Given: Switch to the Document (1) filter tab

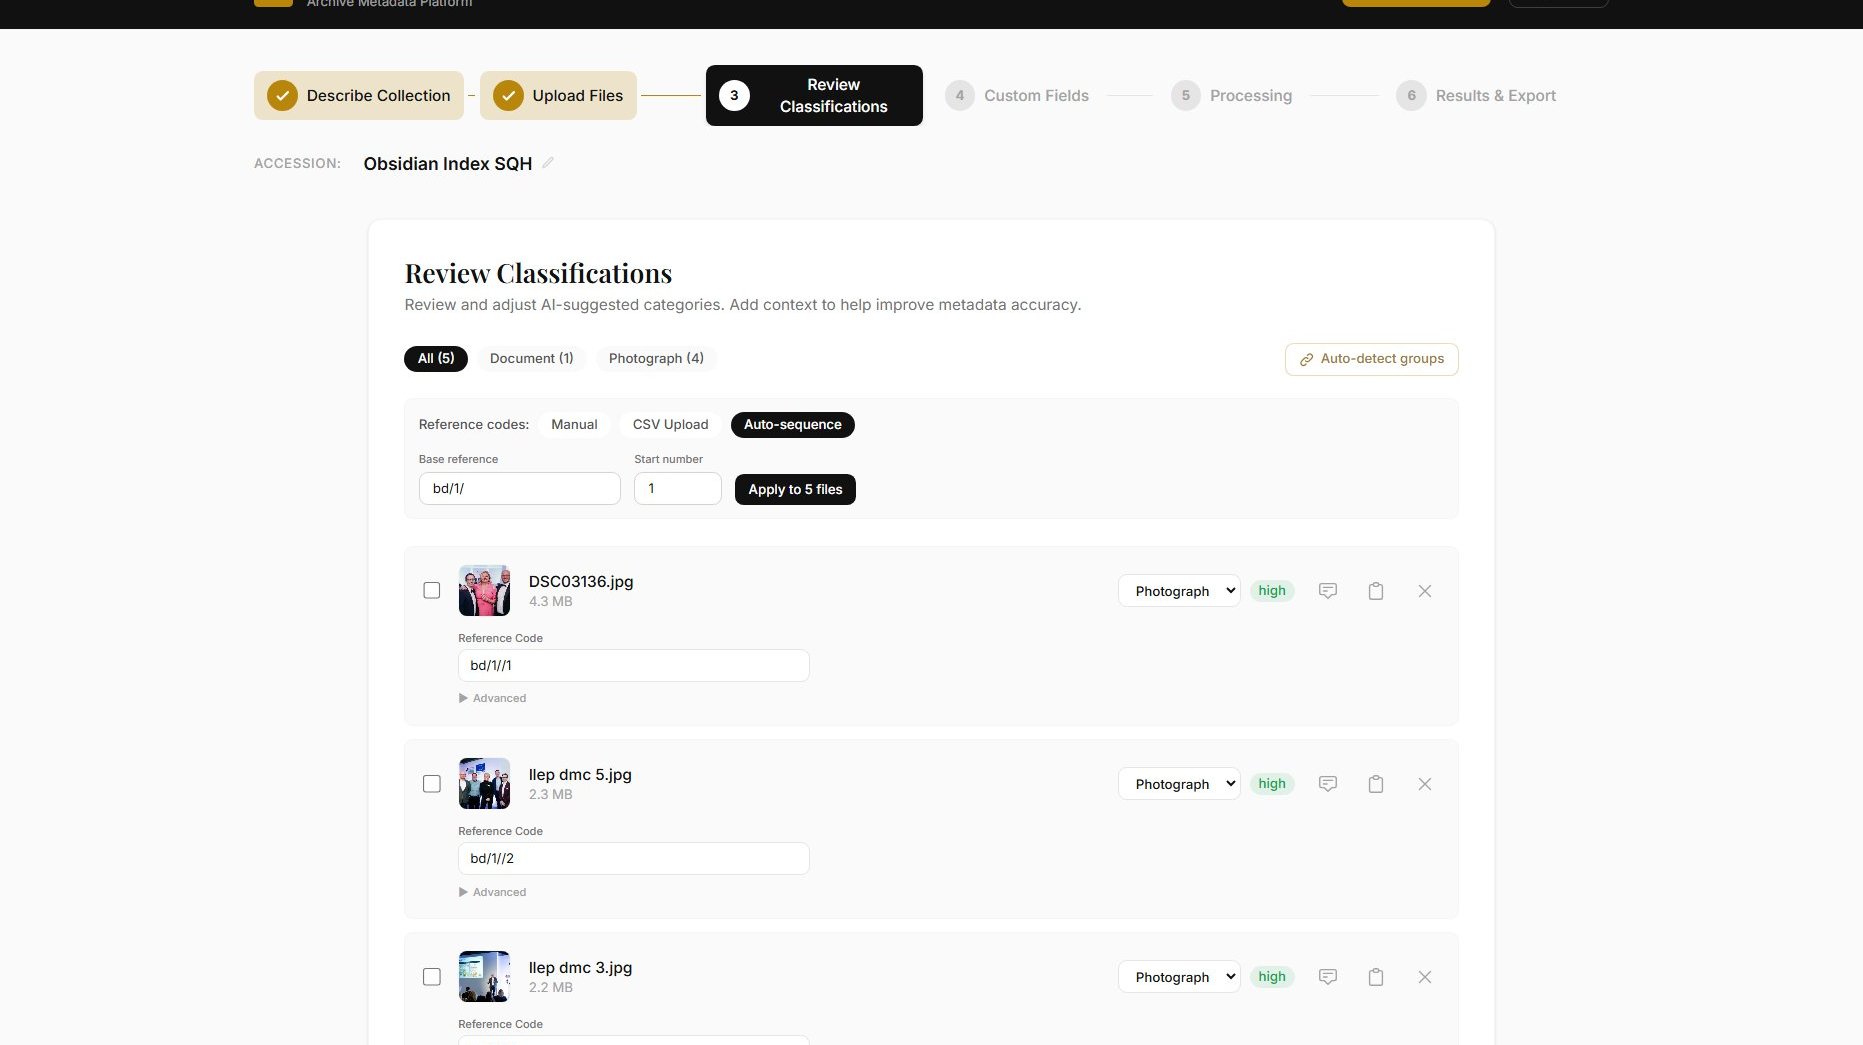Looking at the screenshot, I should tap(531, 358).
